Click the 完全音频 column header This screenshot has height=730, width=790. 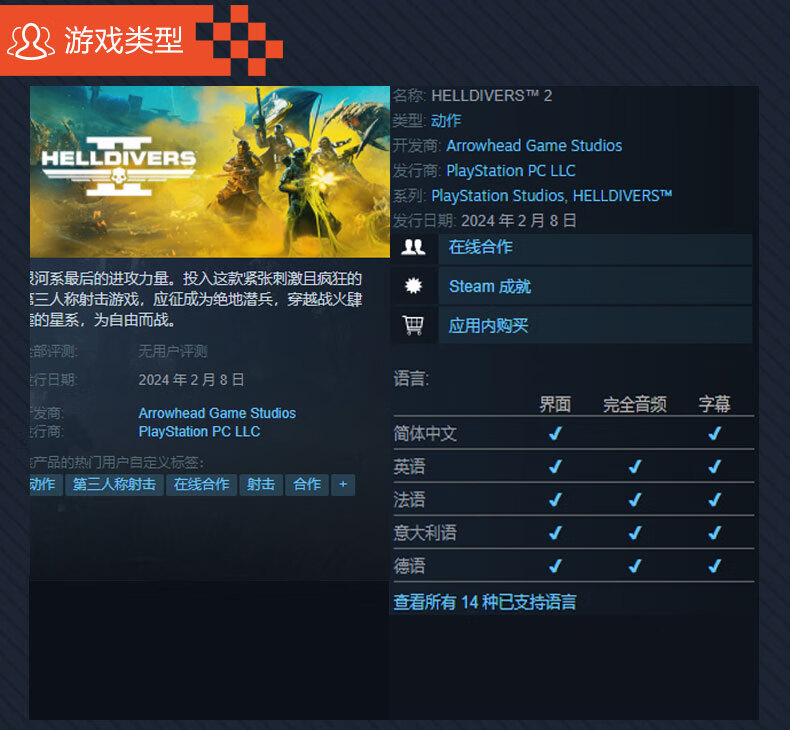coord(635,404)
